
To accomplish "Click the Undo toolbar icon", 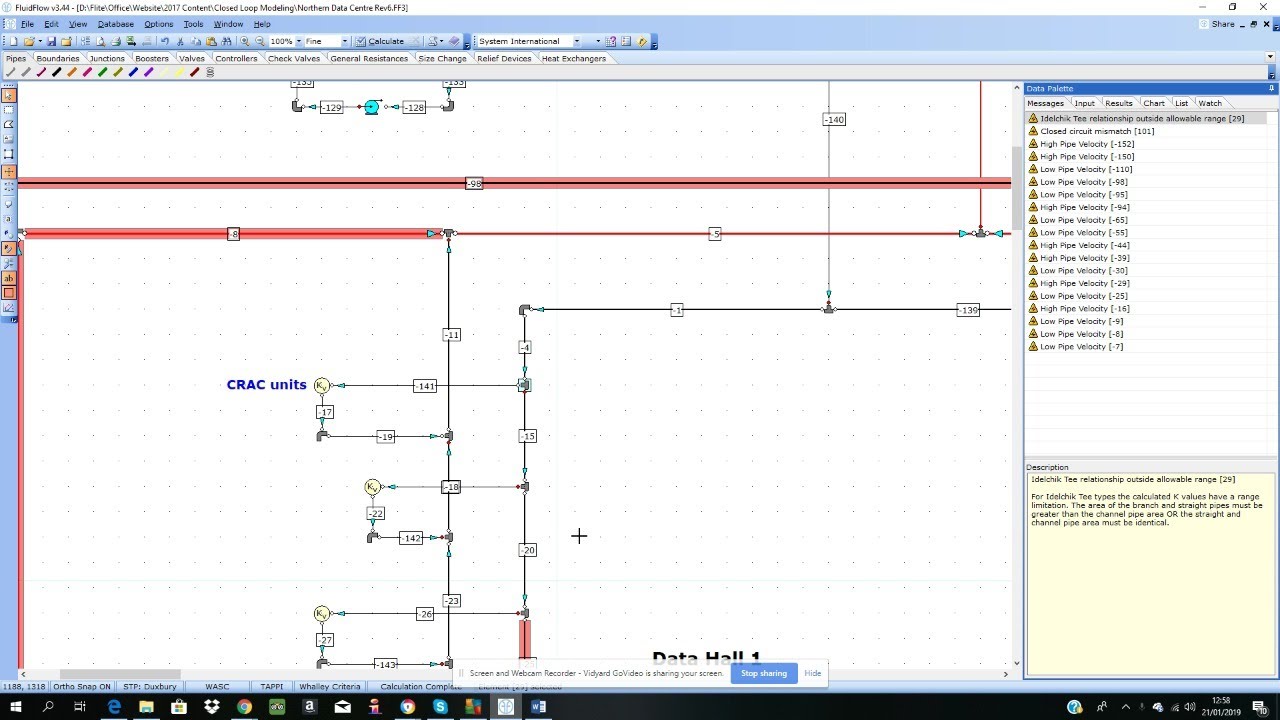I will point(165,41).
